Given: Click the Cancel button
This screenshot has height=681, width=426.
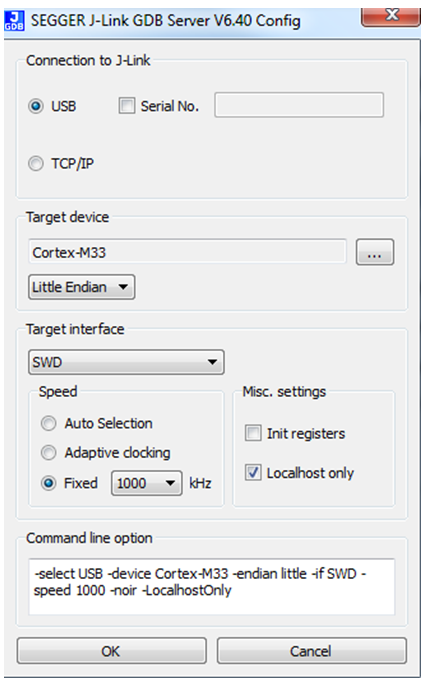Looking at the screenshot, I should pyautogui.click(x=312, y=651).
